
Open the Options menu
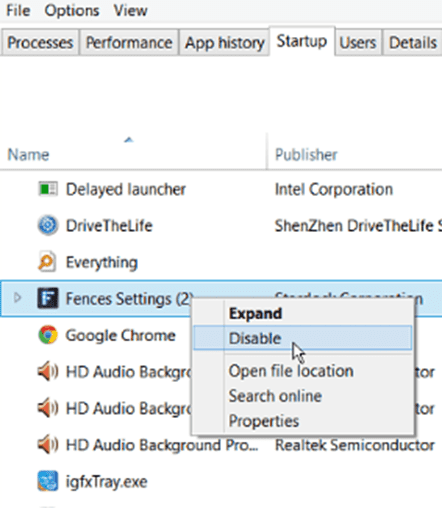point(72,11)
